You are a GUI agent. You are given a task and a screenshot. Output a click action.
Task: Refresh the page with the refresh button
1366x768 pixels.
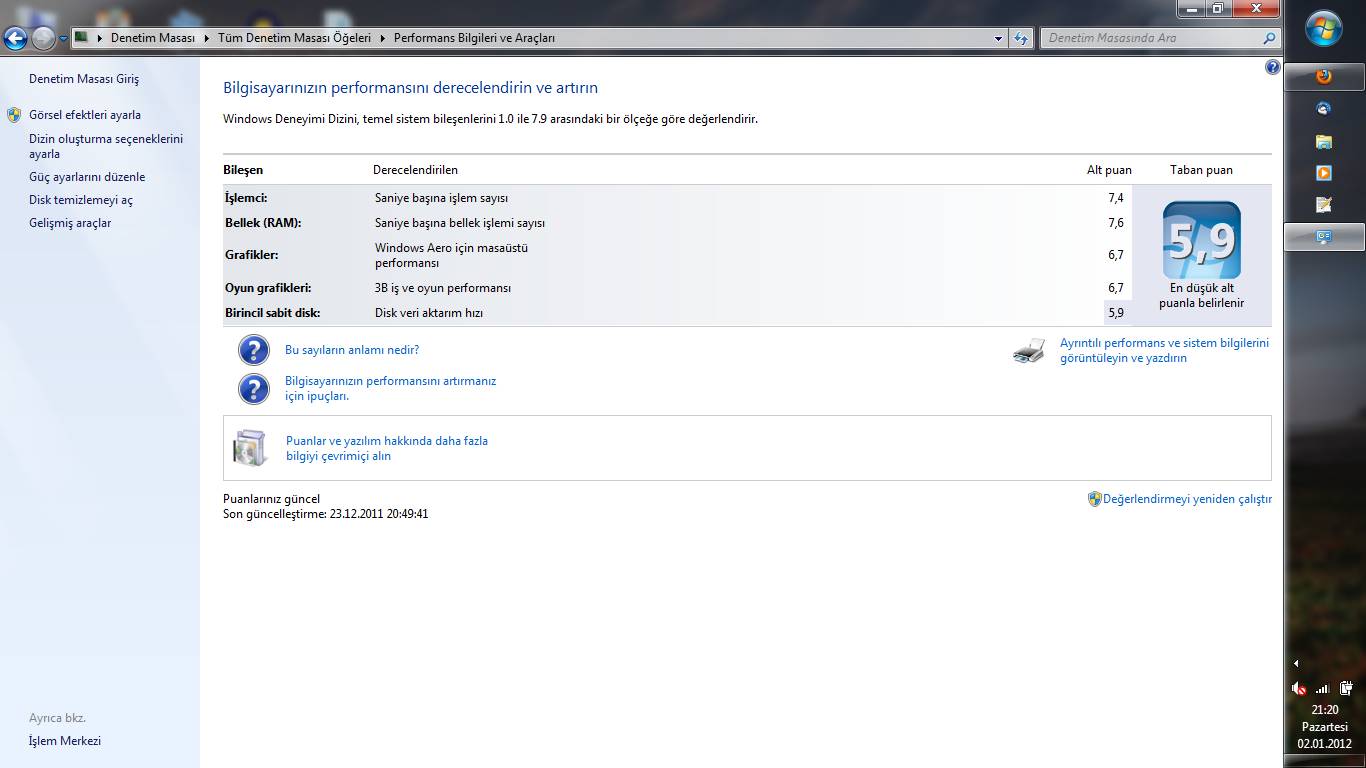[1021, 38]
